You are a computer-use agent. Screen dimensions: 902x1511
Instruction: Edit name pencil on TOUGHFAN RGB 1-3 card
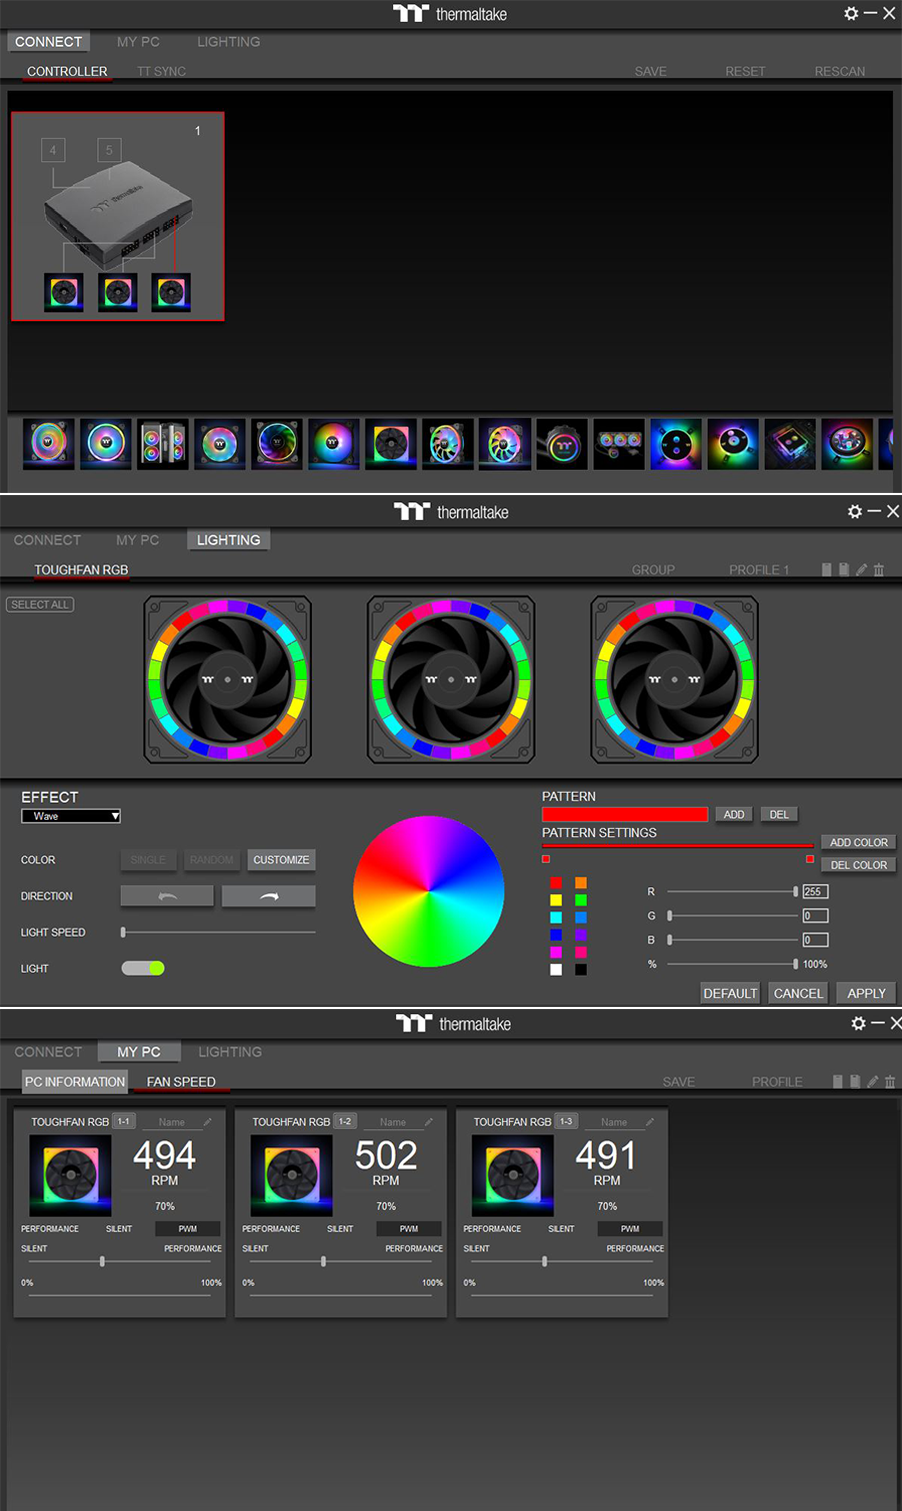tap(650, 1122)
